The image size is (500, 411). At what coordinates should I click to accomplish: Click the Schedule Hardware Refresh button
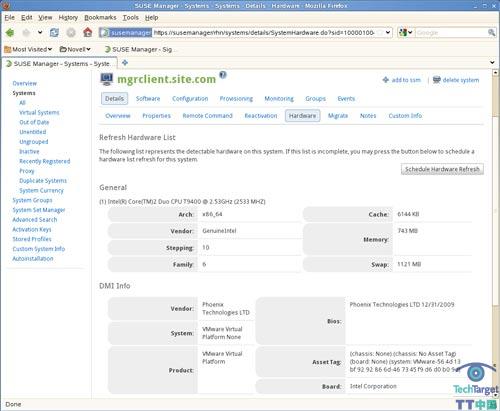[x=442, y=169]
